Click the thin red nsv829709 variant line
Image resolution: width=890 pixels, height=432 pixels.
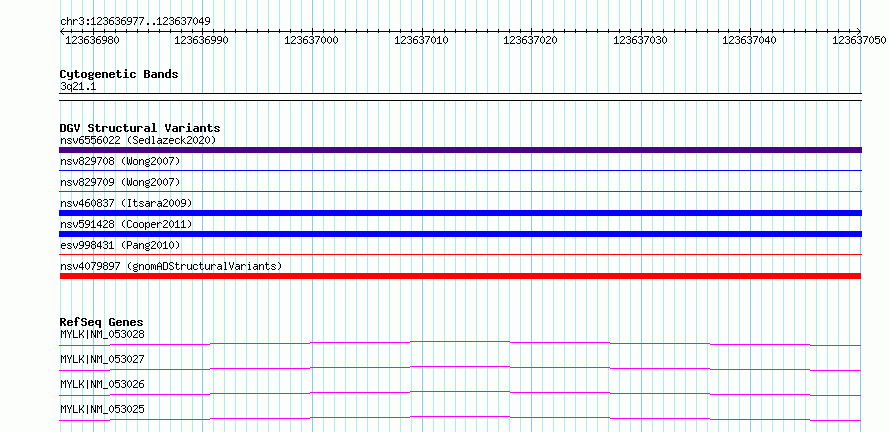460,191
